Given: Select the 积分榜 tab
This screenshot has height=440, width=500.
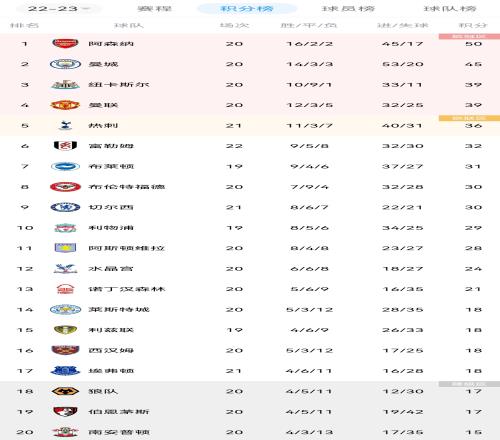Looking at the screenshot, I should 247,8.
